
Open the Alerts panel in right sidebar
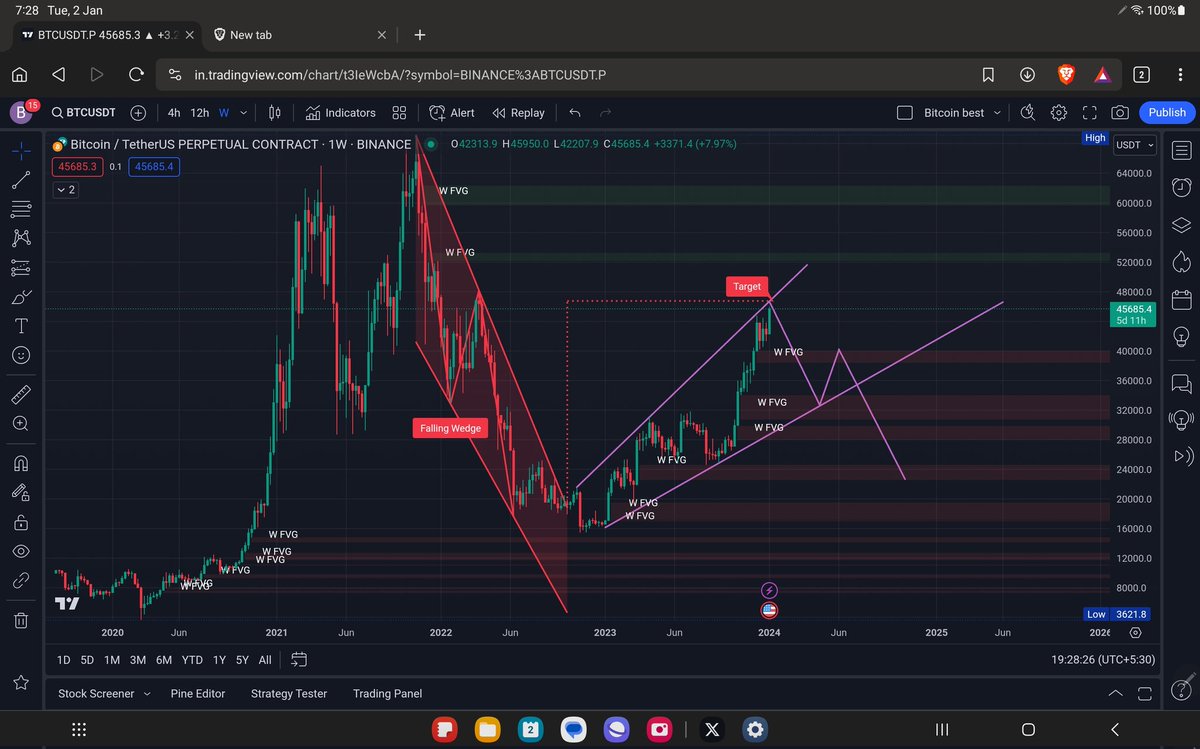(1180, 187)
